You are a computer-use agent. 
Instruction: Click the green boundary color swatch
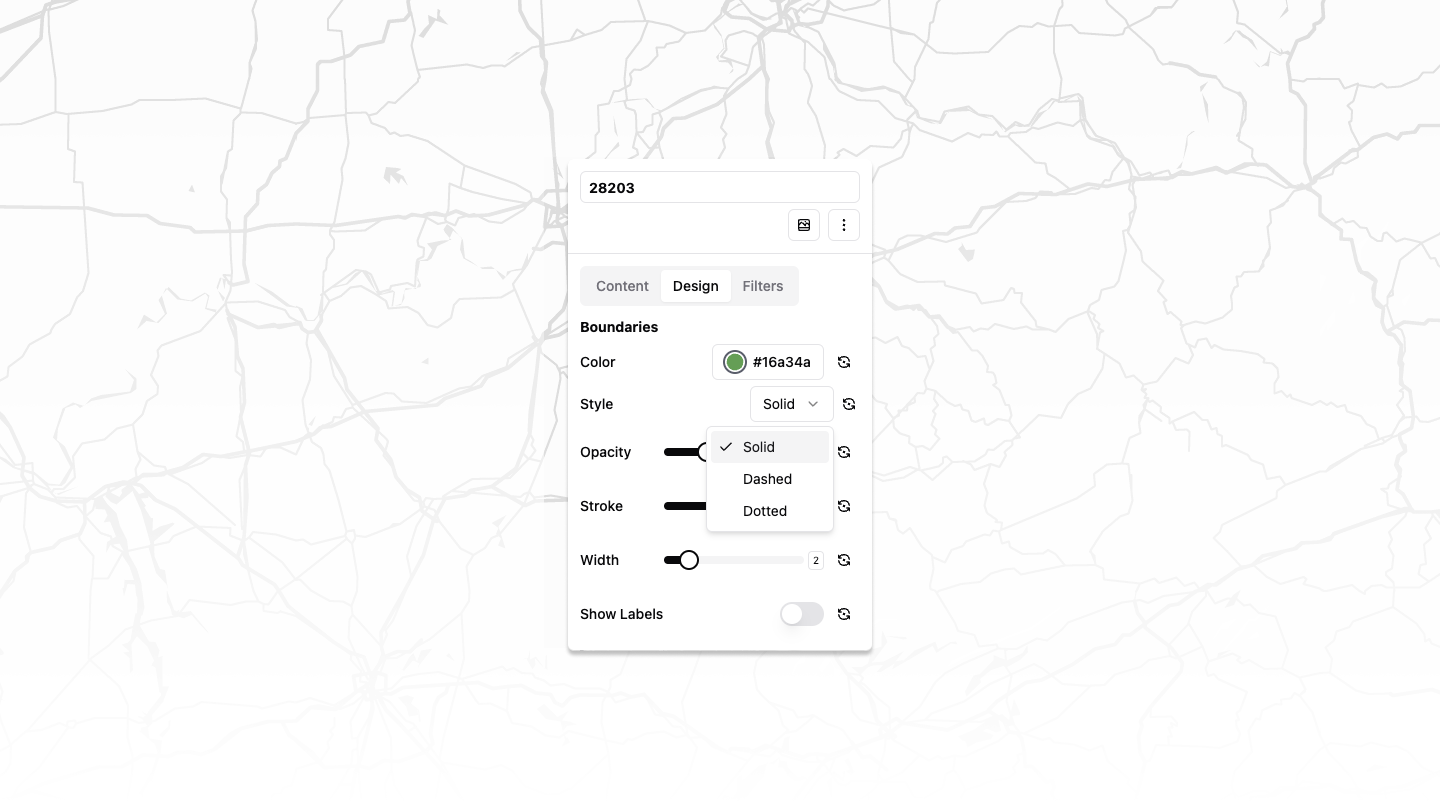click(x=735, y=362)
